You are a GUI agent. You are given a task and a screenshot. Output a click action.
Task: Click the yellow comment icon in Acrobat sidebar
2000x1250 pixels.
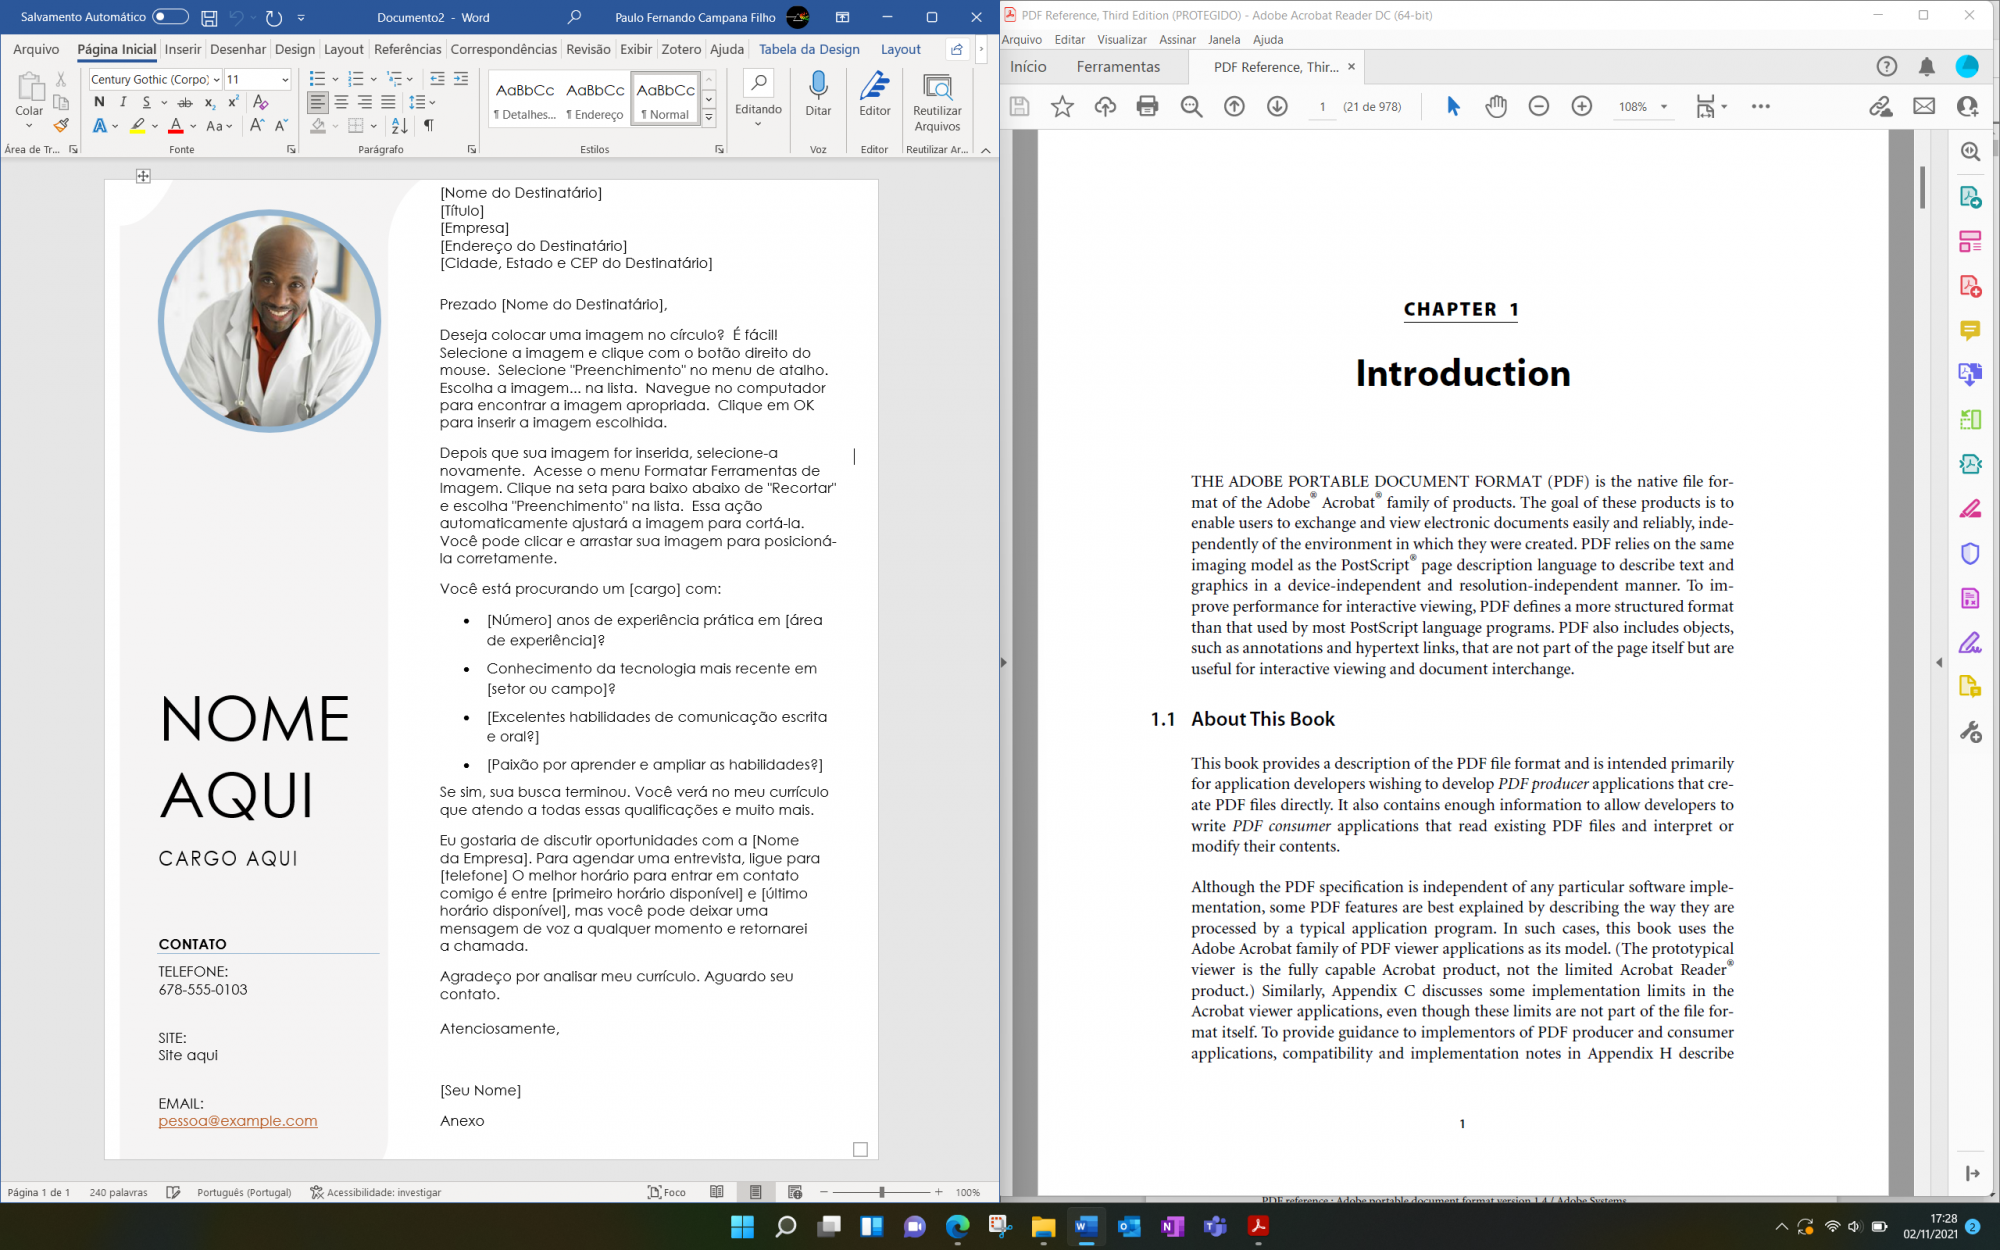point(1970,330)
